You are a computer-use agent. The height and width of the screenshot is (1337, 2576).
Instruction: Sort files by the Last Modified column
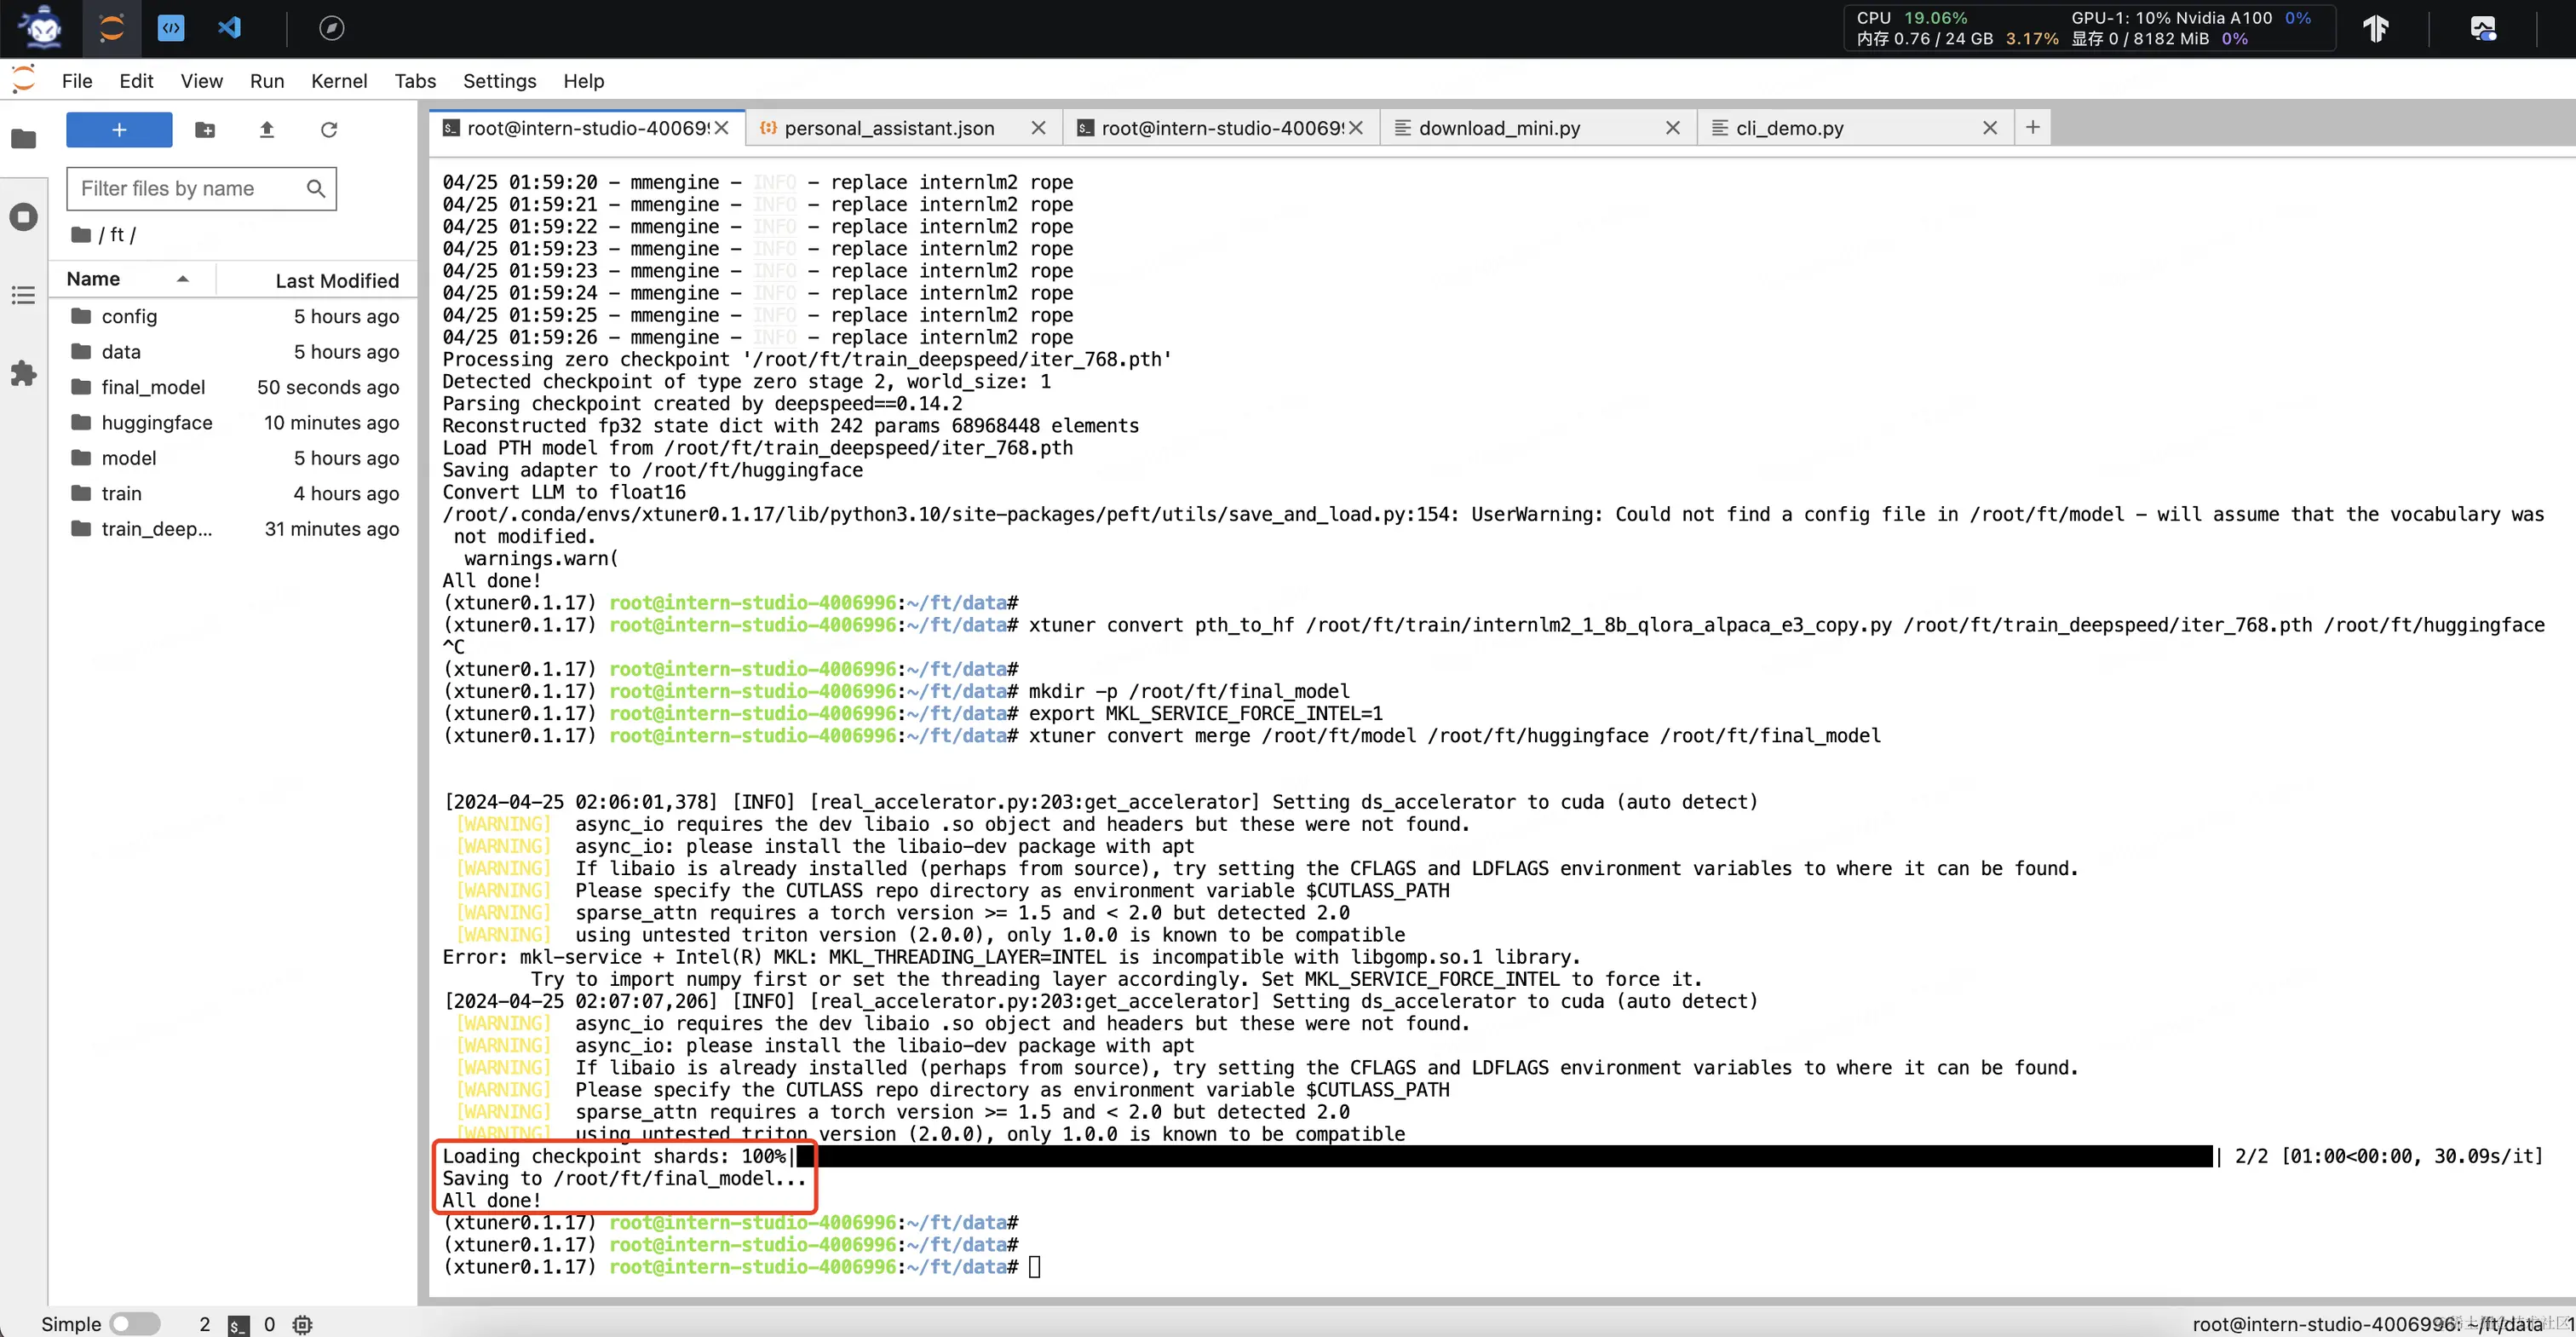(336, 281)
